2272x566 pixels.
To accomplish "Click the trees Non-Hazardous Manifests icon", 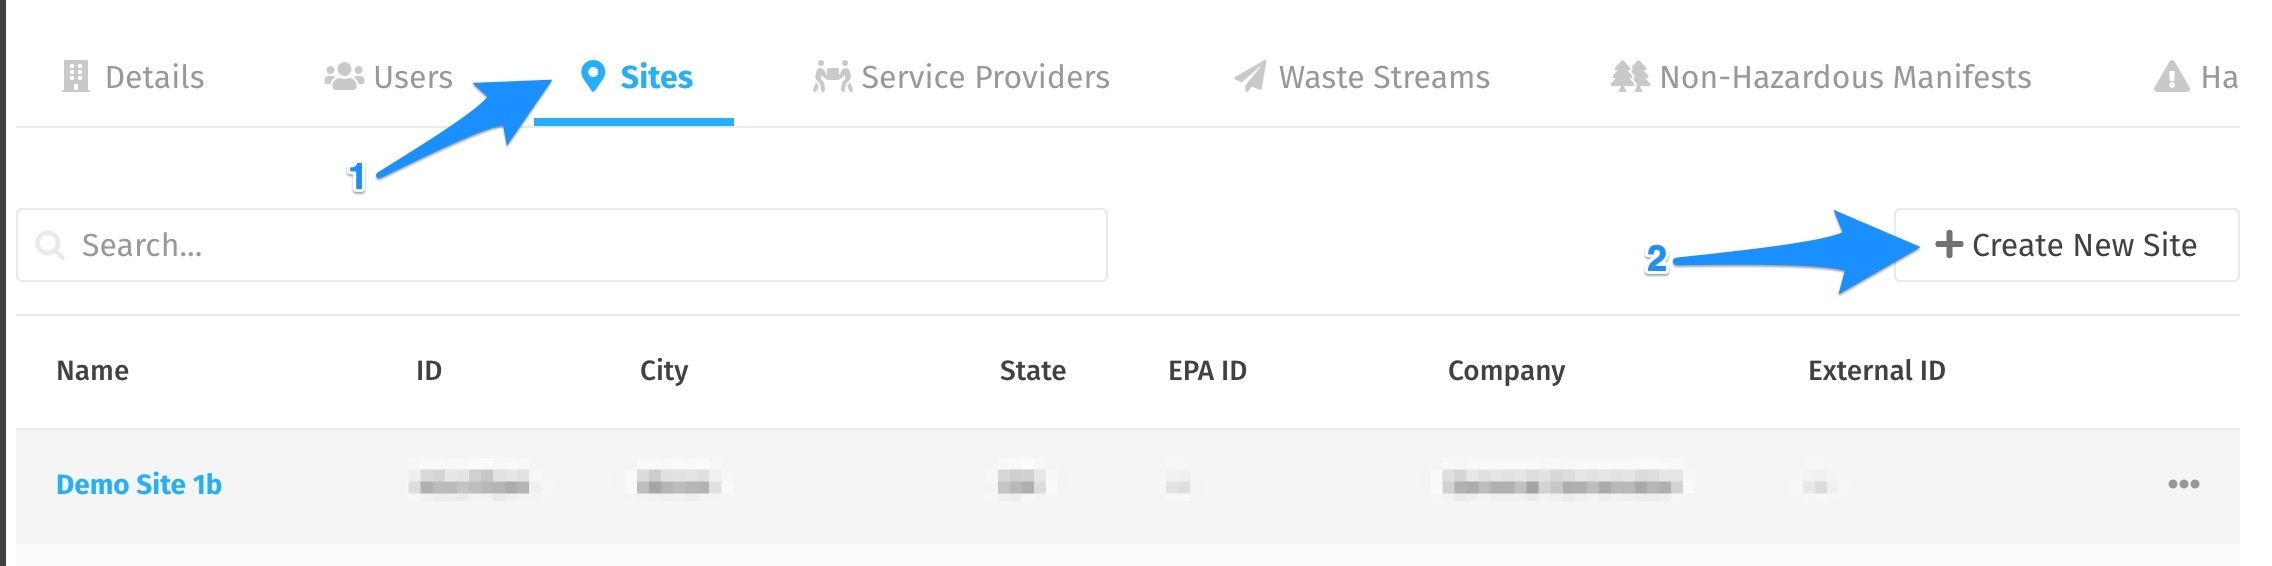I will point(1629,77).
